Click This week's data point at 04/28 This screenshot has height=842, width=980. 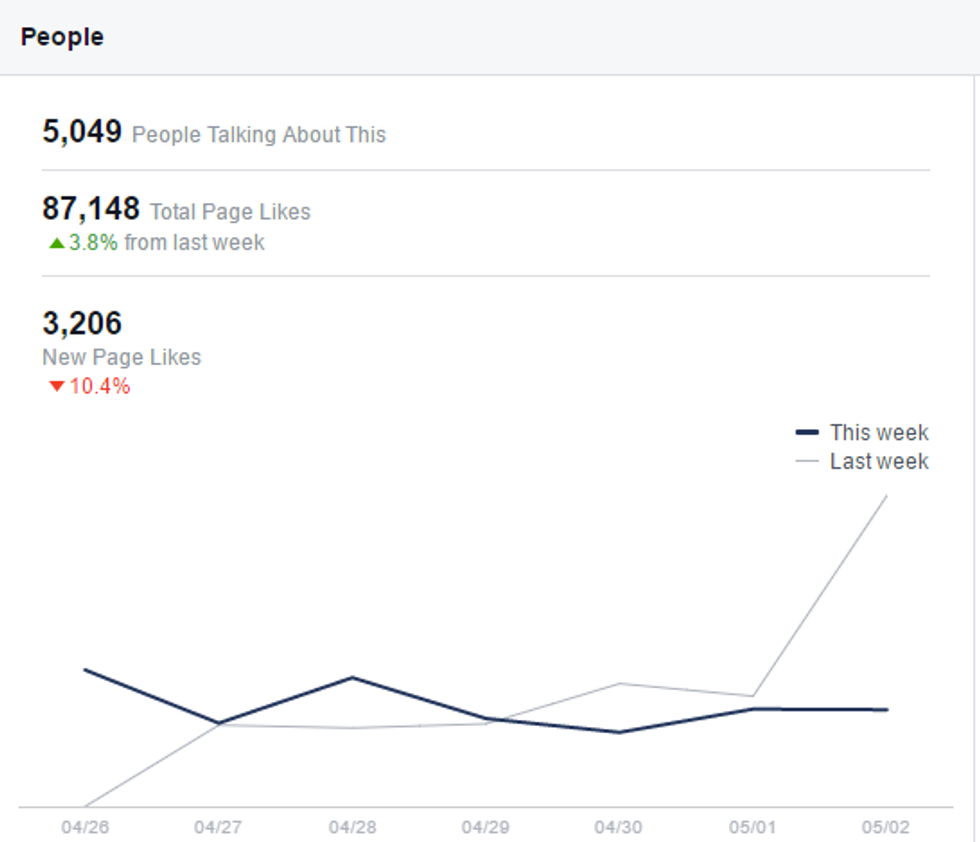(x=352, y=677)
